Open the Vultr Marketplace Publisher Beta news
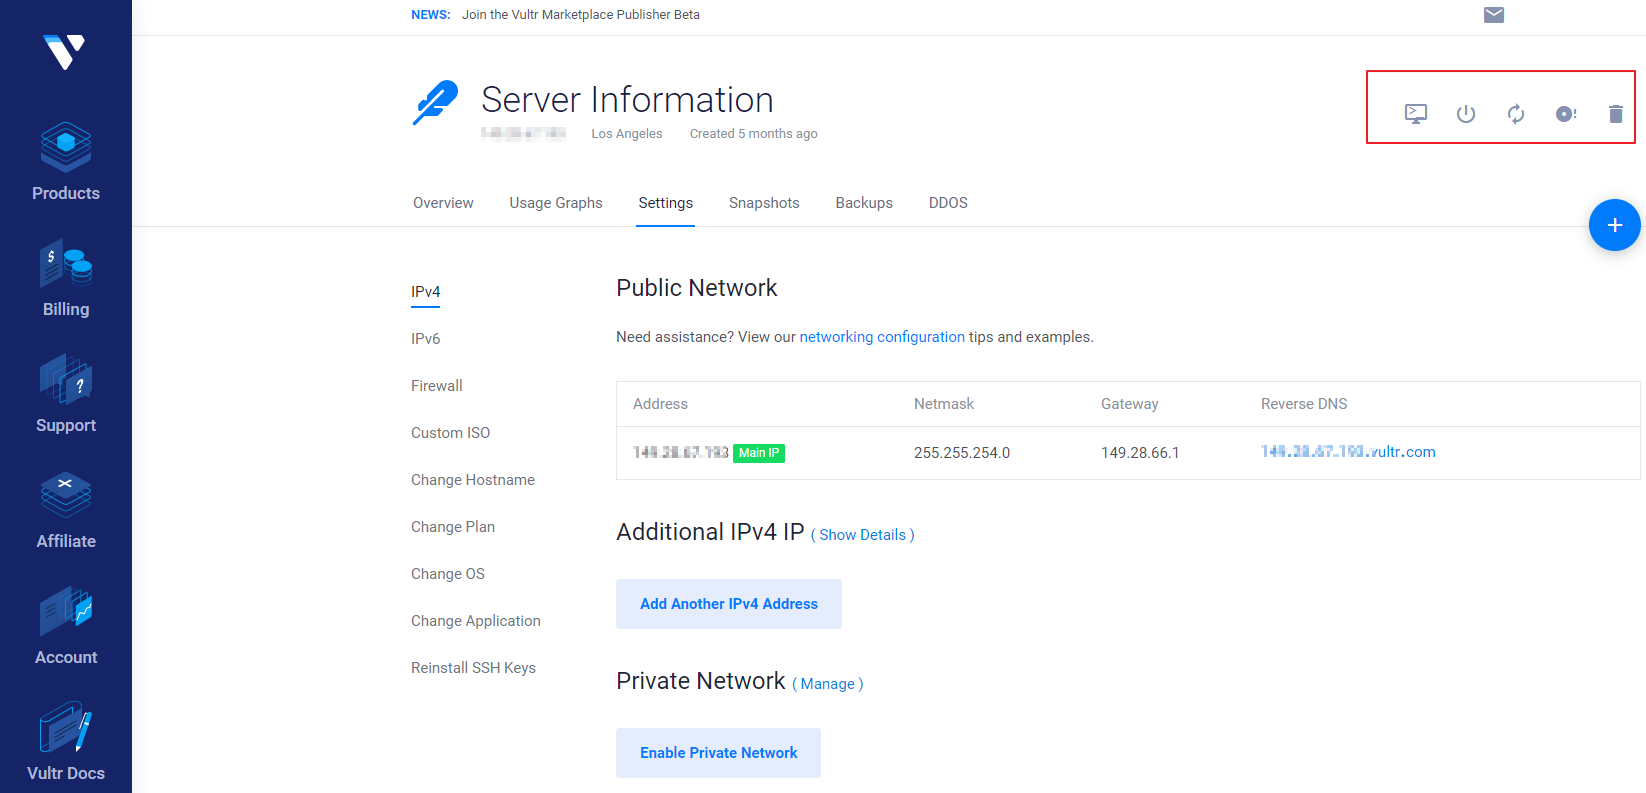 [x=581, y=15]
